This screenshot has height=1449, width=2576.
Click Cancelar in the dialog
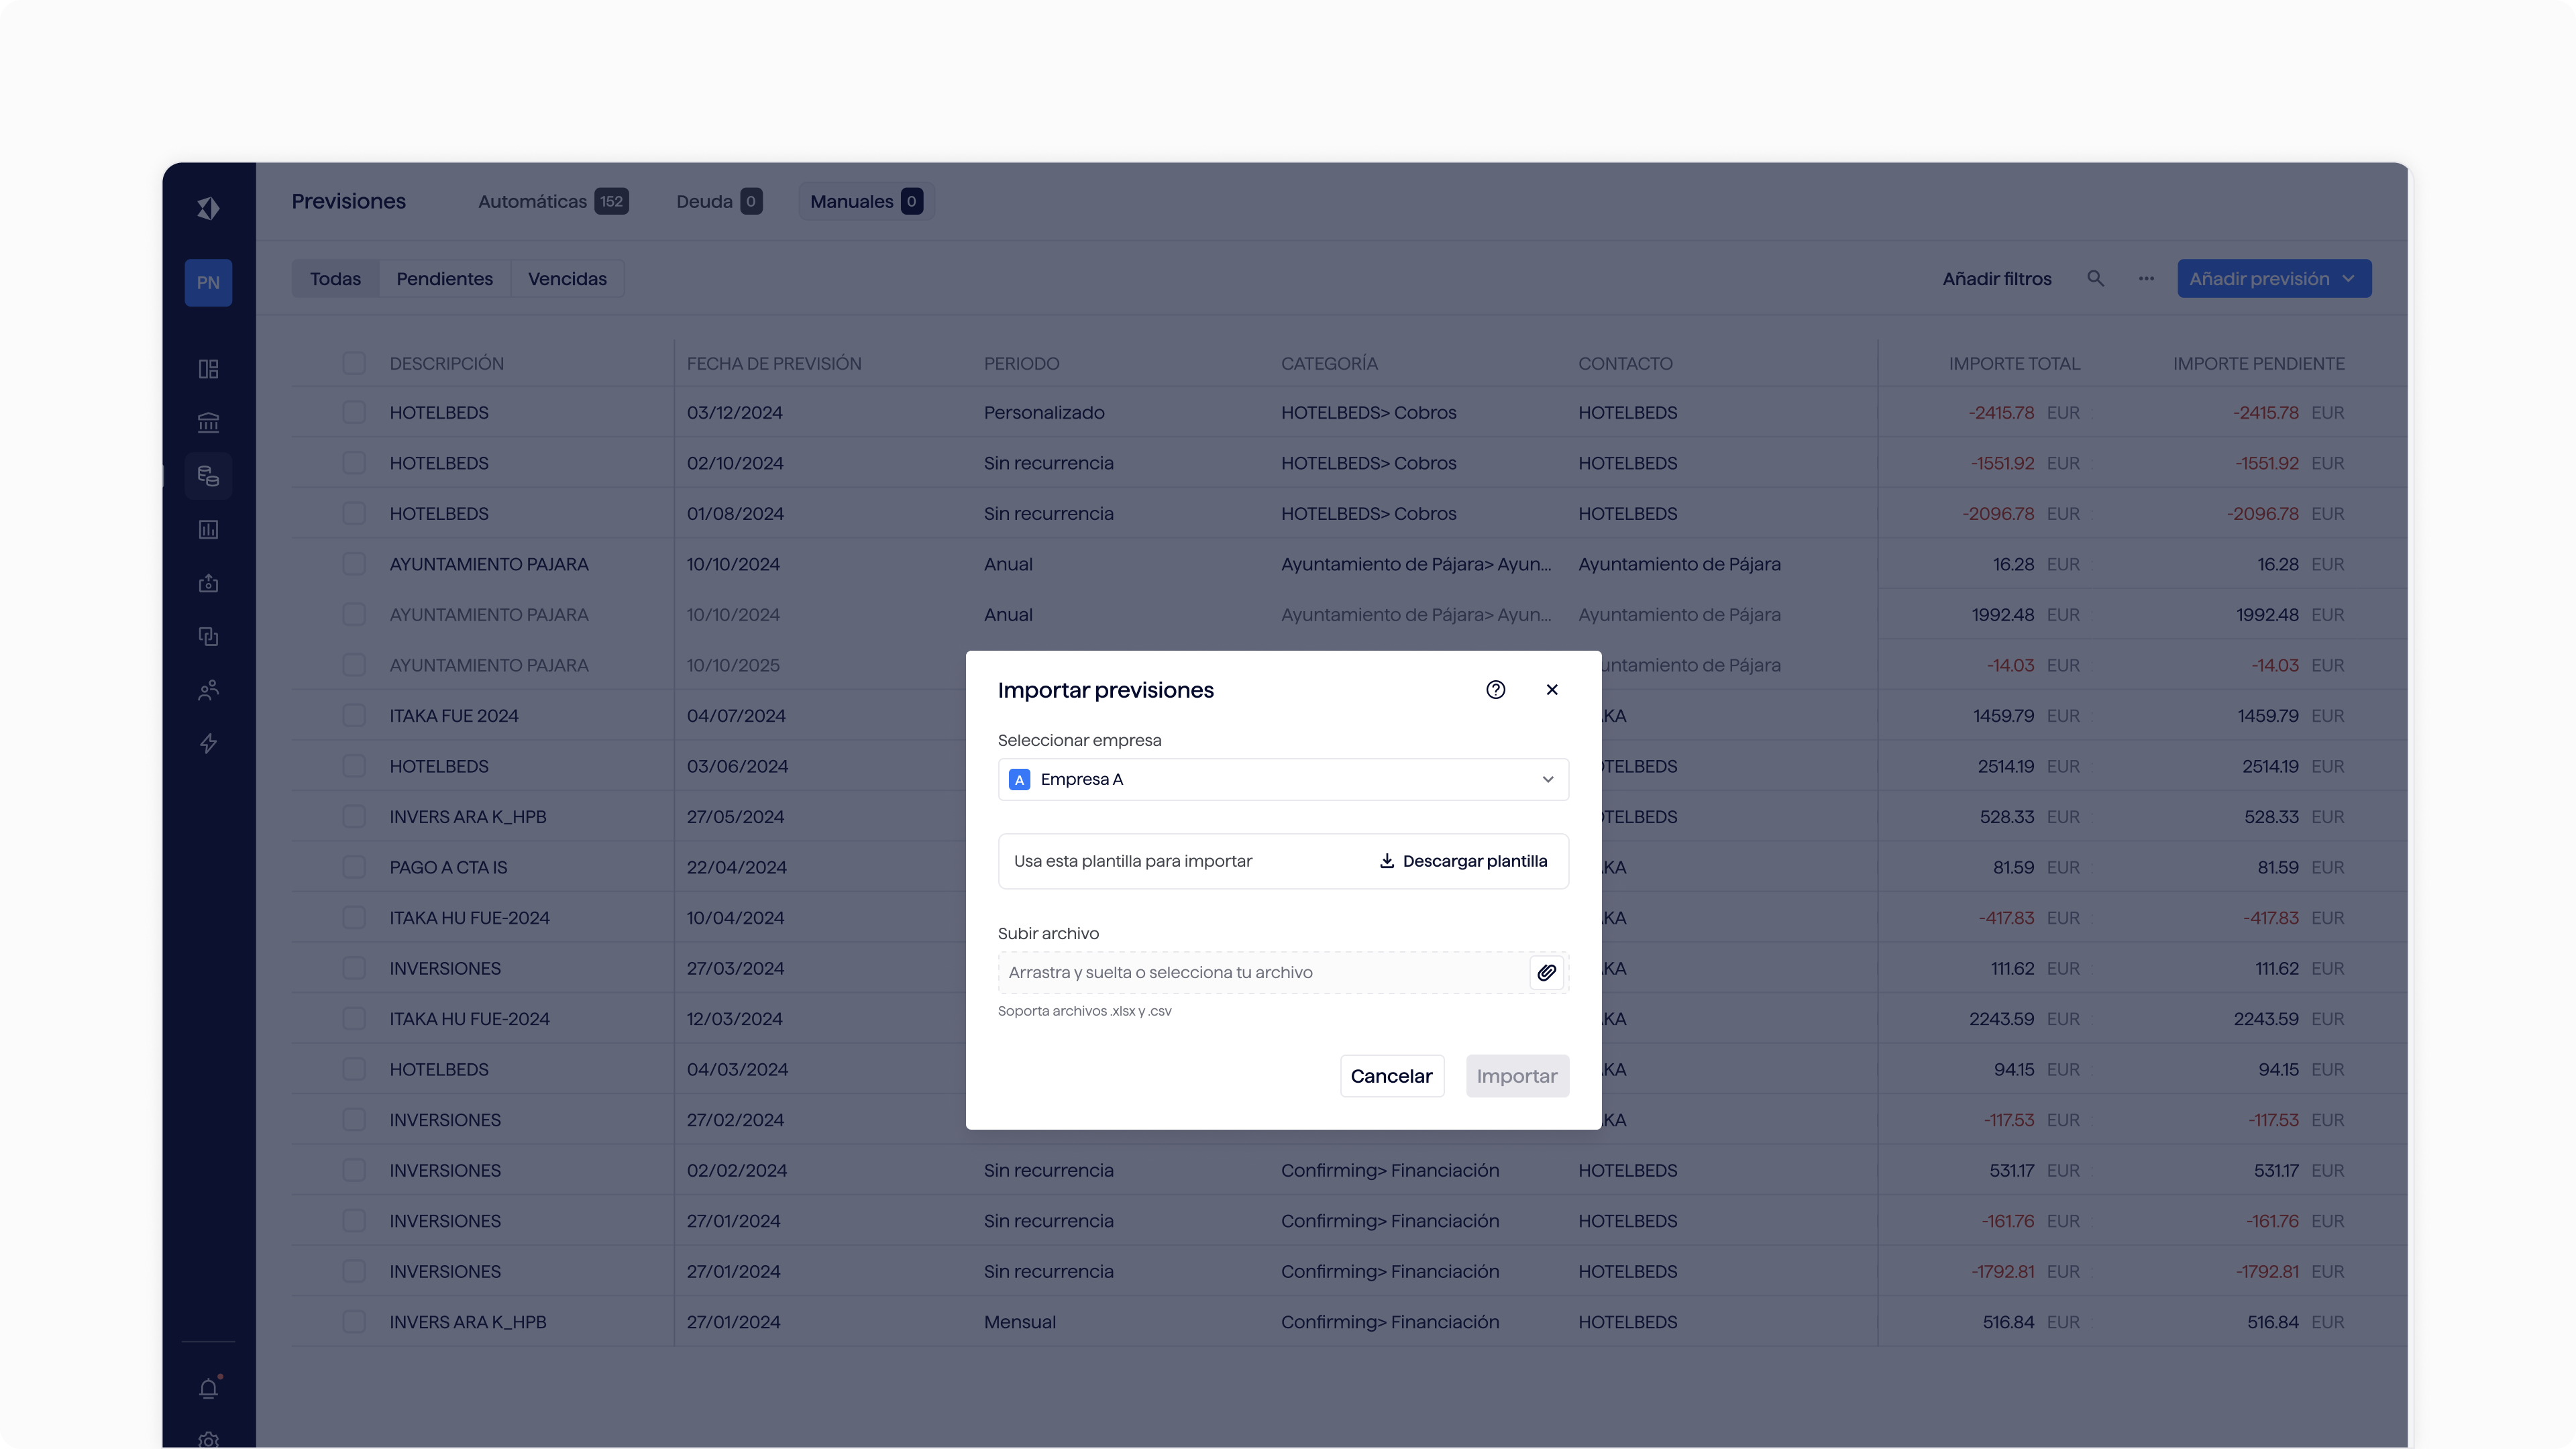1391,1076
